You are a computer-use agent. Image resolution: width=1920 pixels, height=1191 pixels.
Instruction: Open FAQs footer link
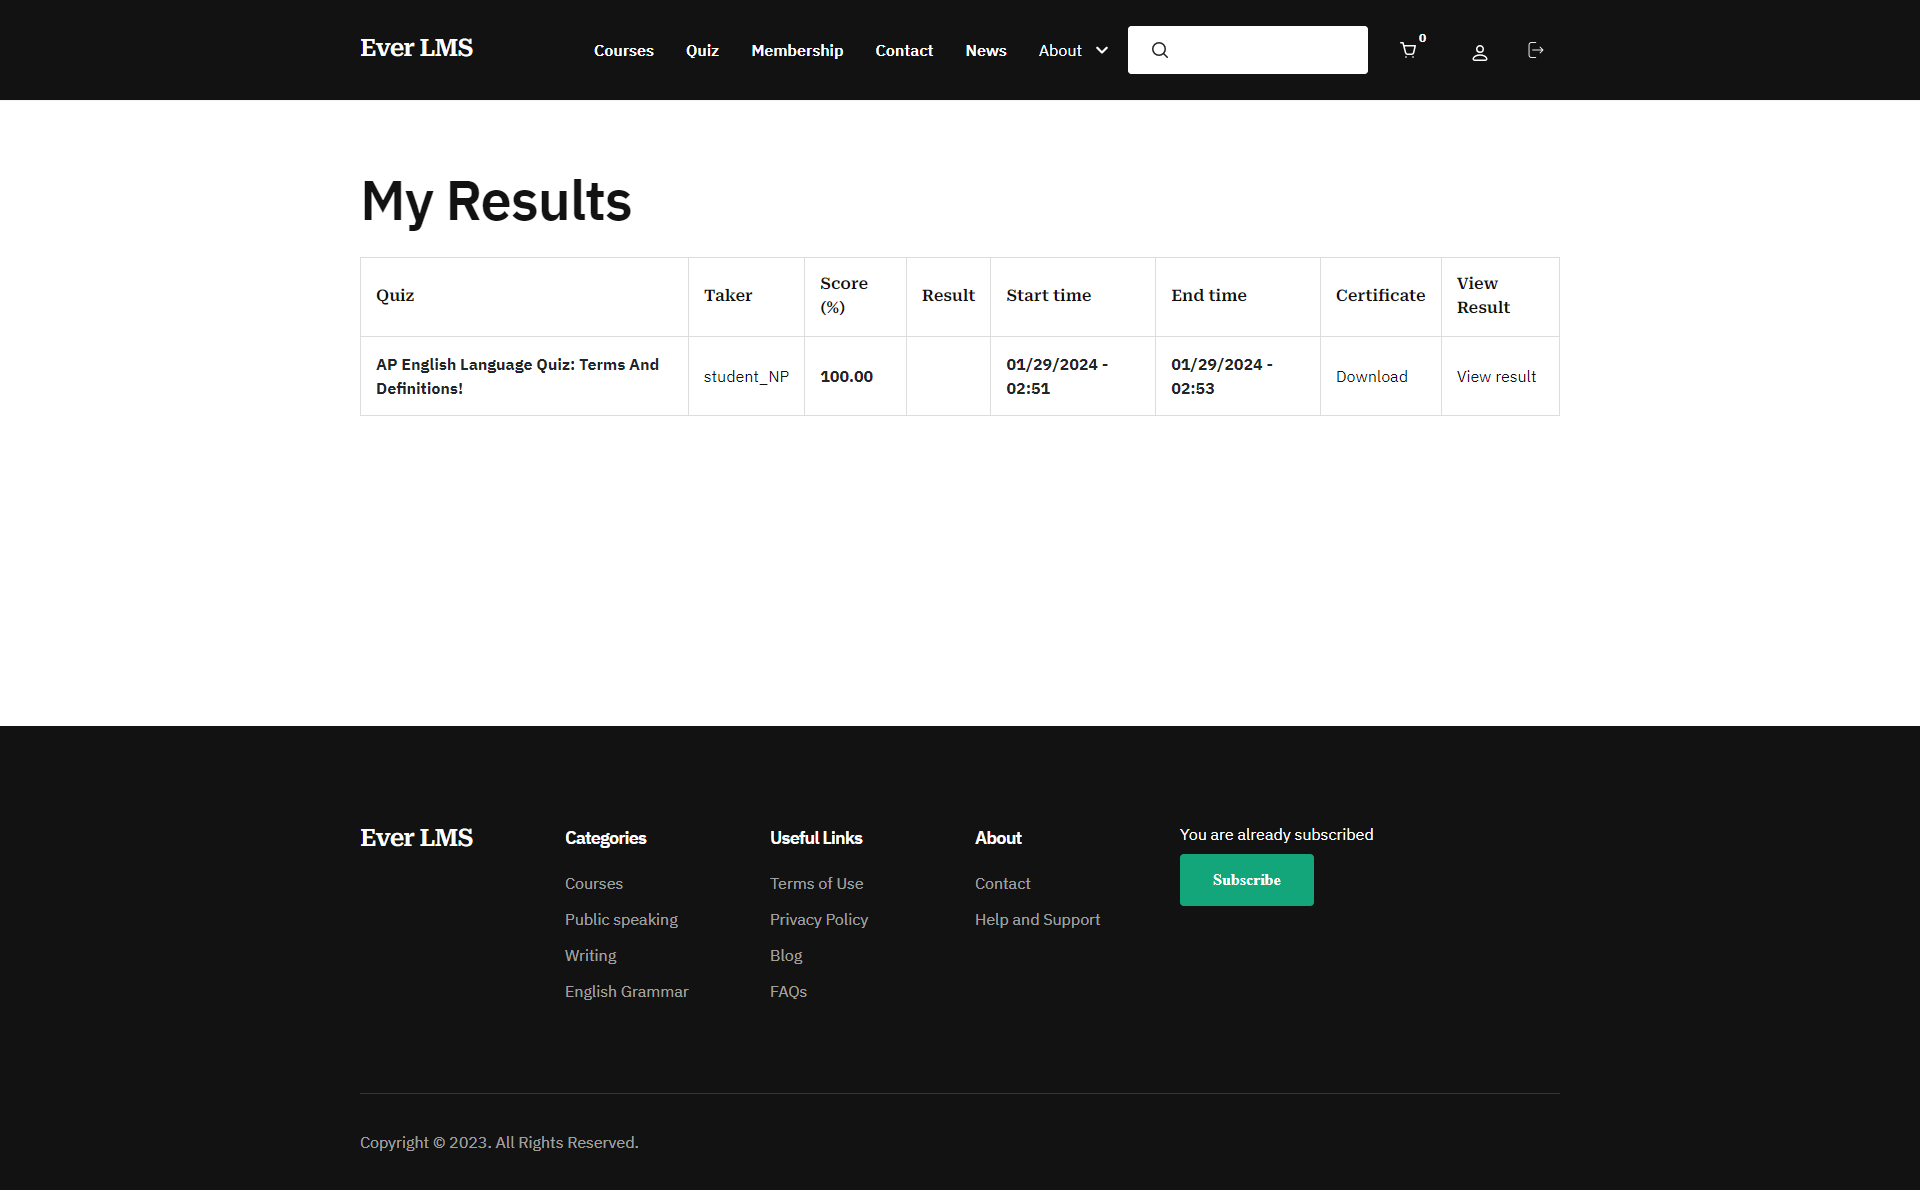pos(788,991)
